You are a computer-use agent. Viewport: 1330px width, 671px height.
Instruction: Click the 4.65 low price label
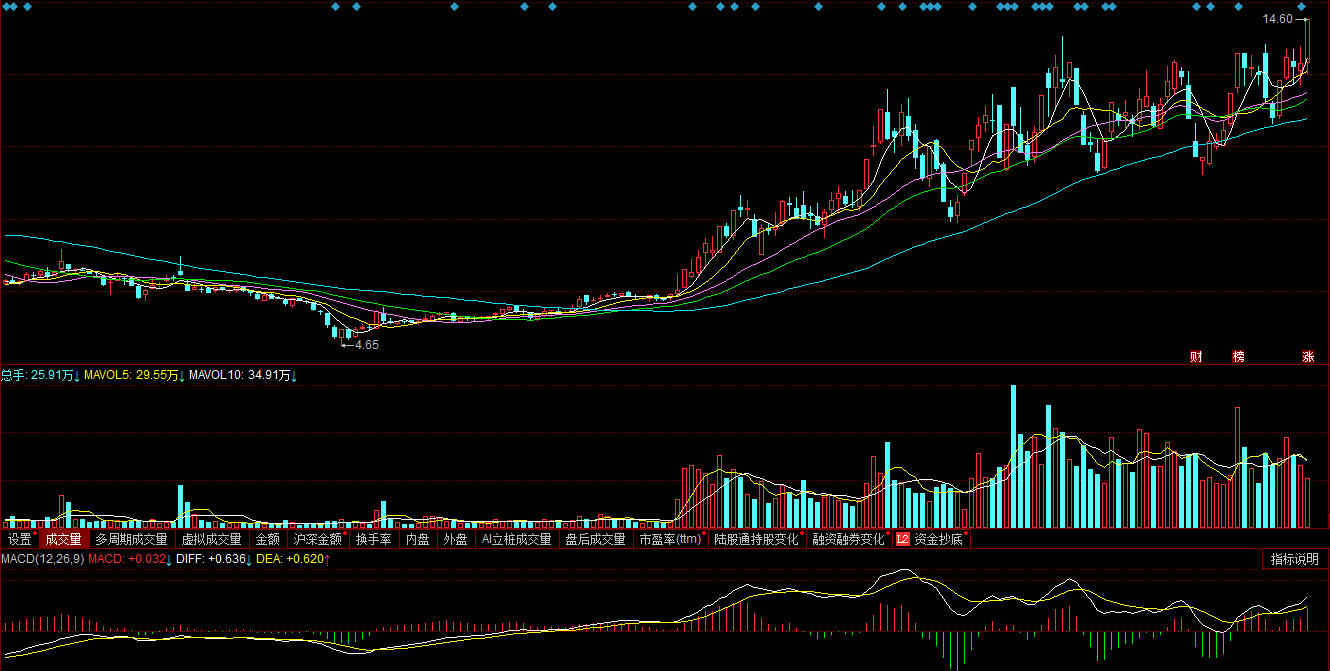point(367,345)
